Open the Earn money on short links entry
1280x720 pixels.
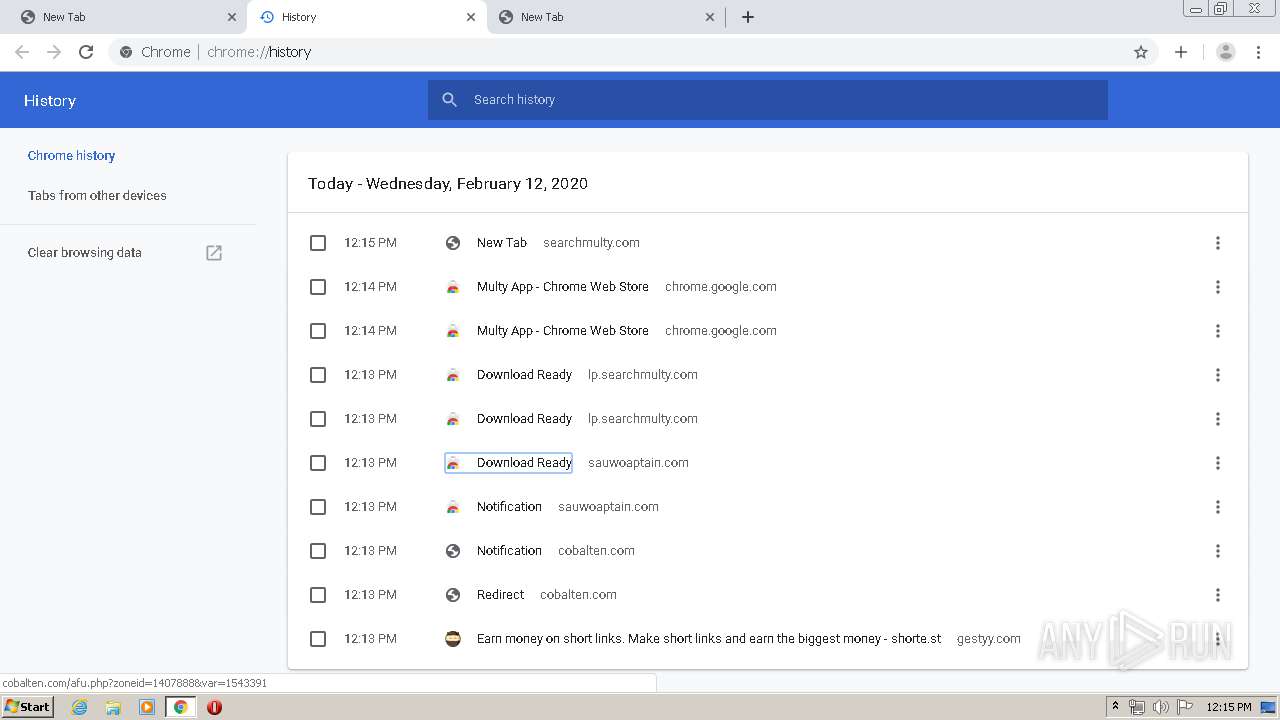(709, 639)
